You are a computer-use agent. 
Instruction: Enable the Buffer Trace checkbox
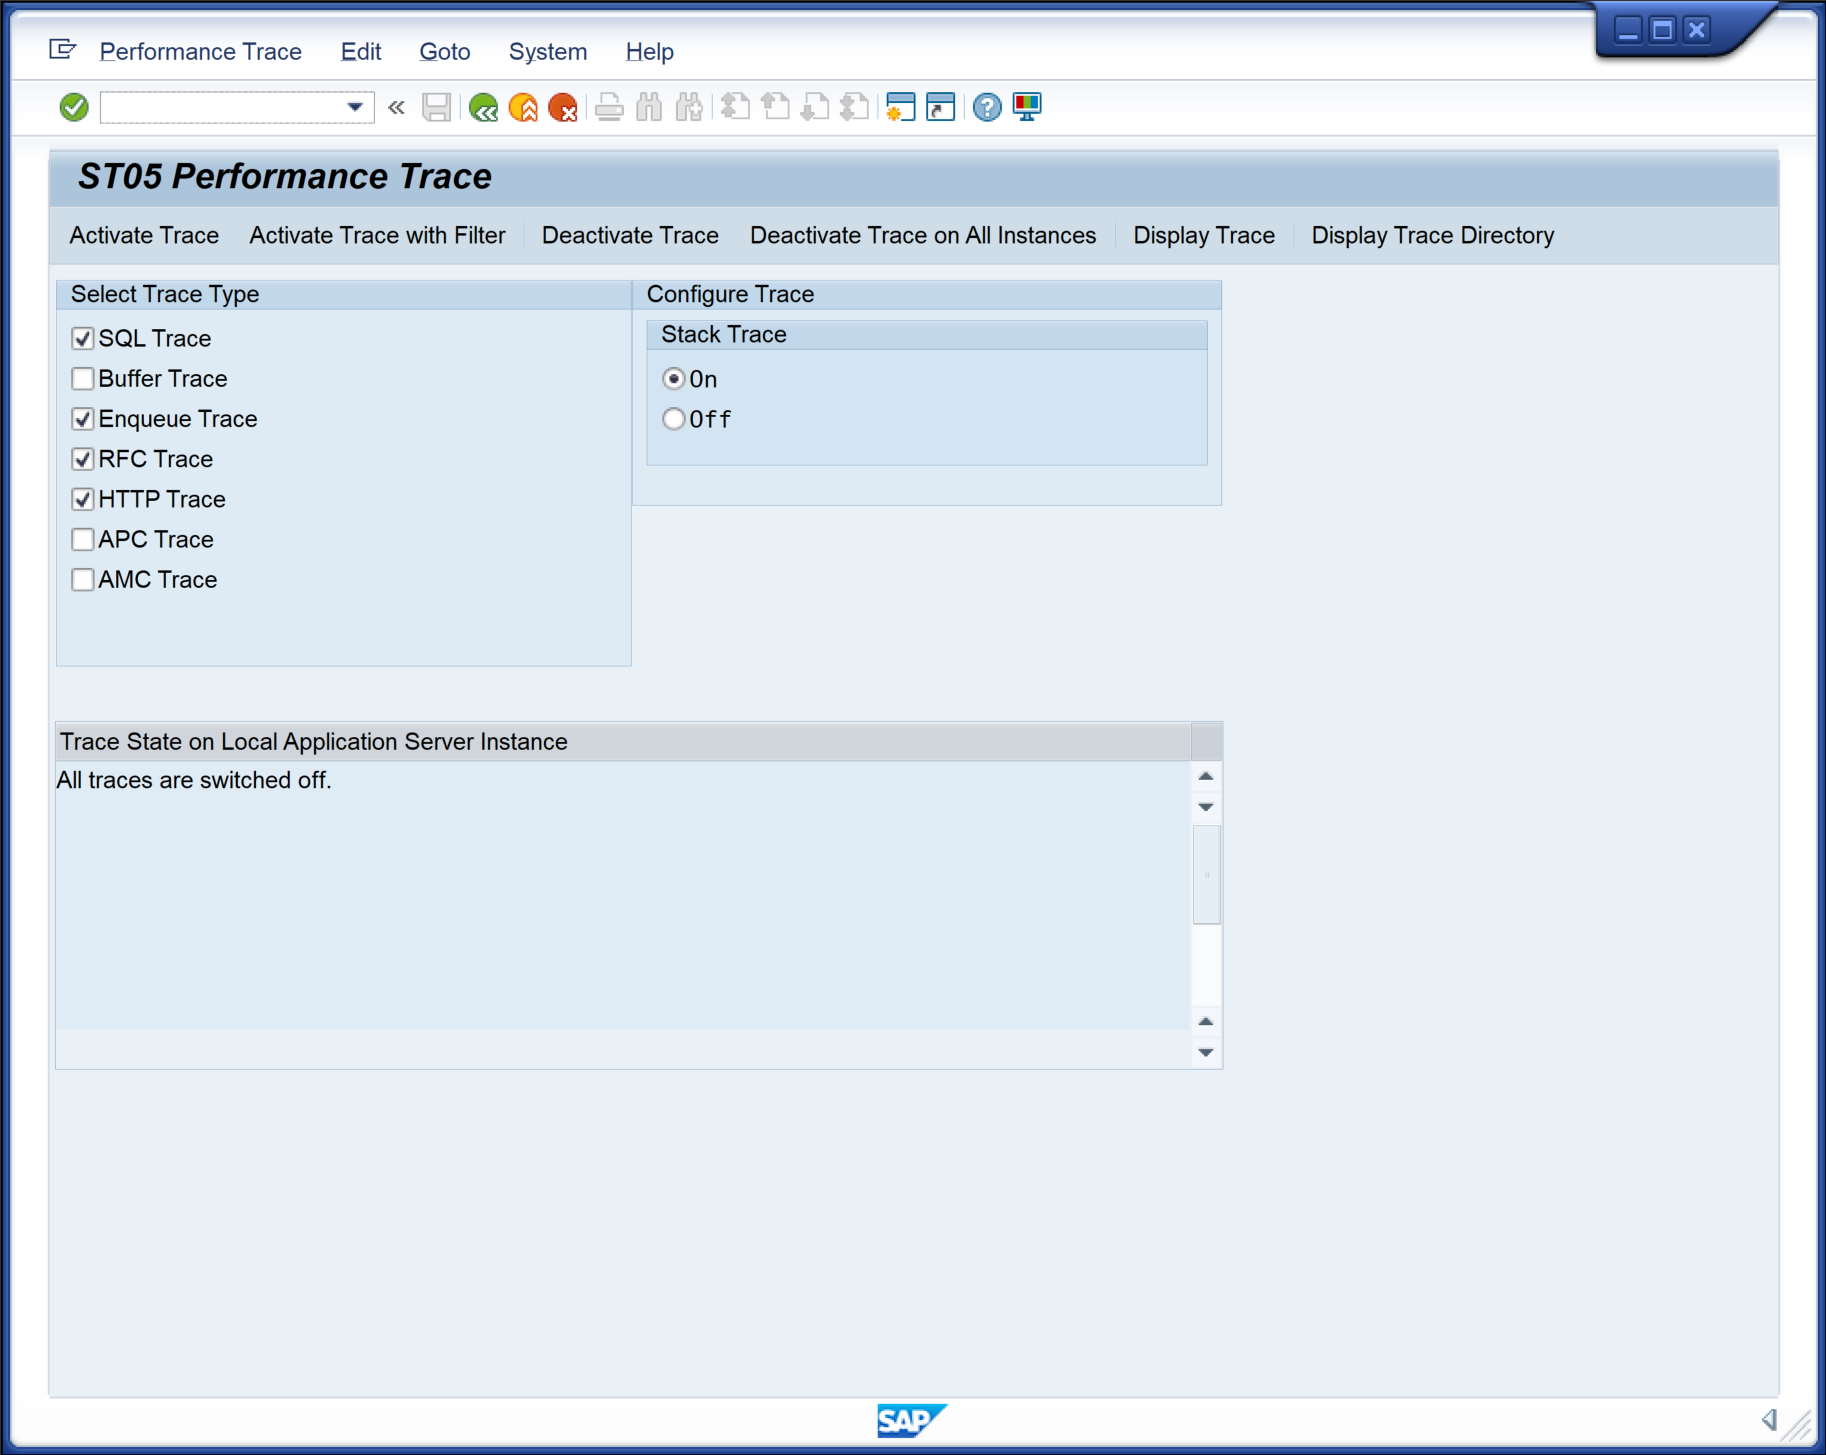83,379
